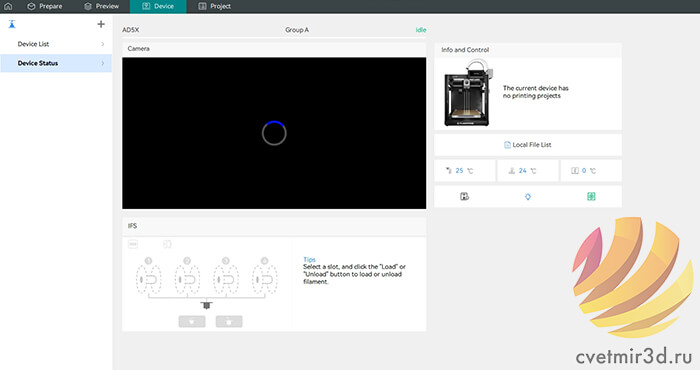Add a new device with plus icon
Viewport: 700px width, 370px height.
(x=101, y=24)
